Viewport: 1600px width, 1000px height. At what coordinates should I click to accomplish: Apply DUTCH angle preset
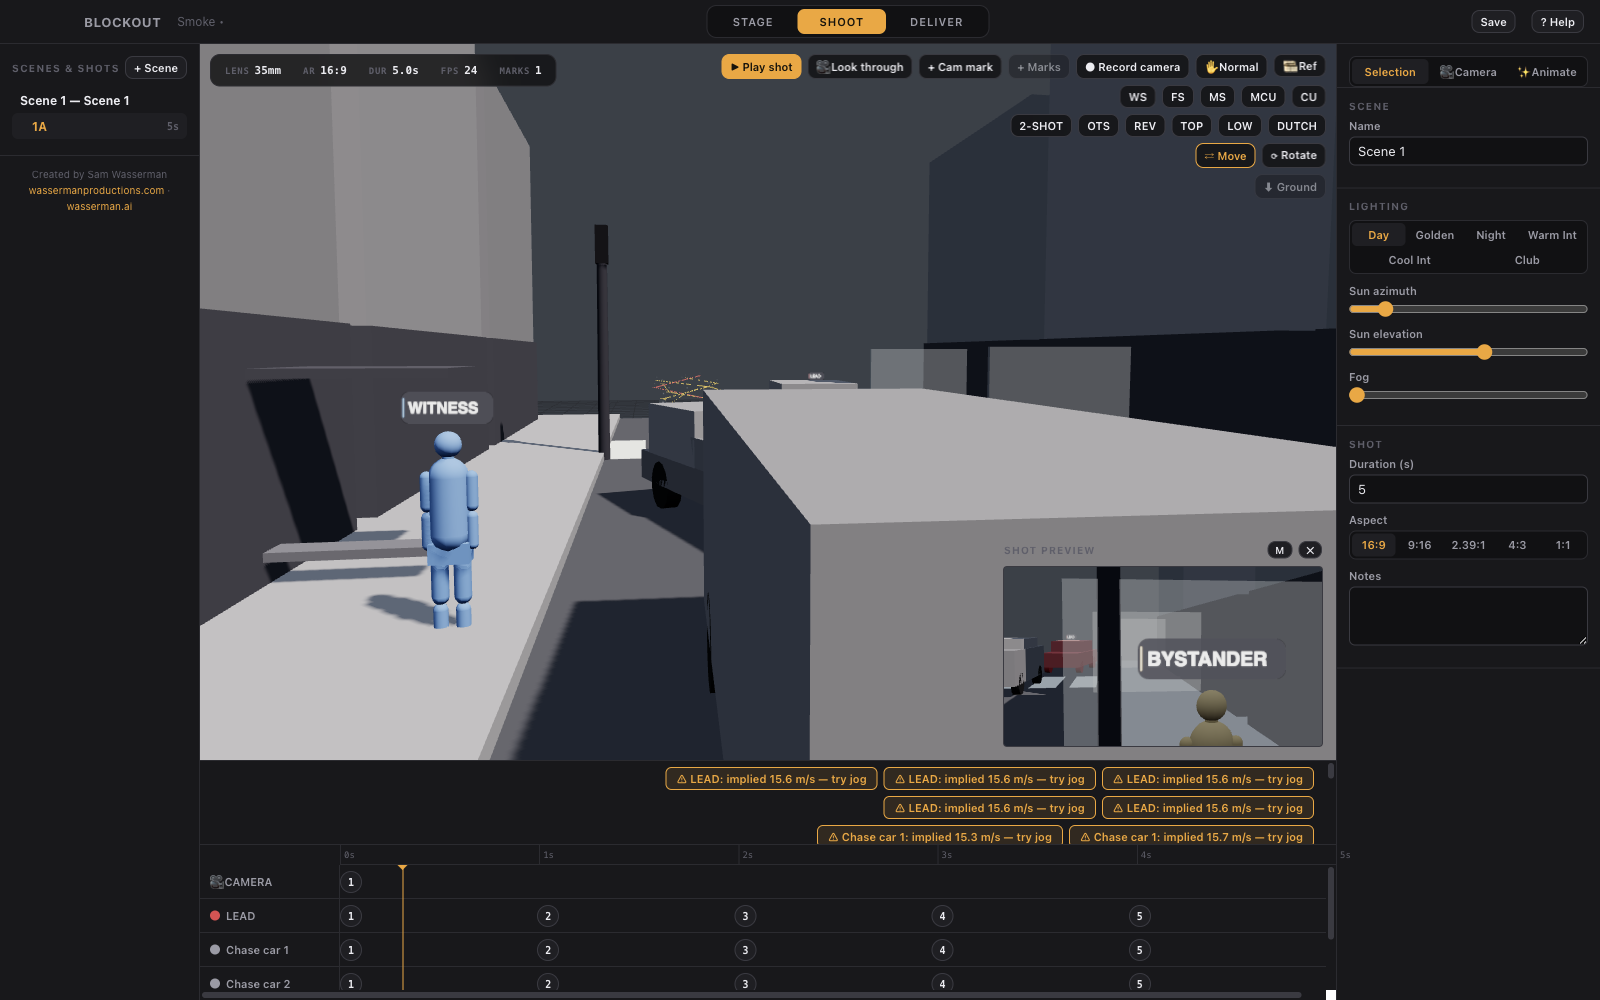coord(1296,126)
